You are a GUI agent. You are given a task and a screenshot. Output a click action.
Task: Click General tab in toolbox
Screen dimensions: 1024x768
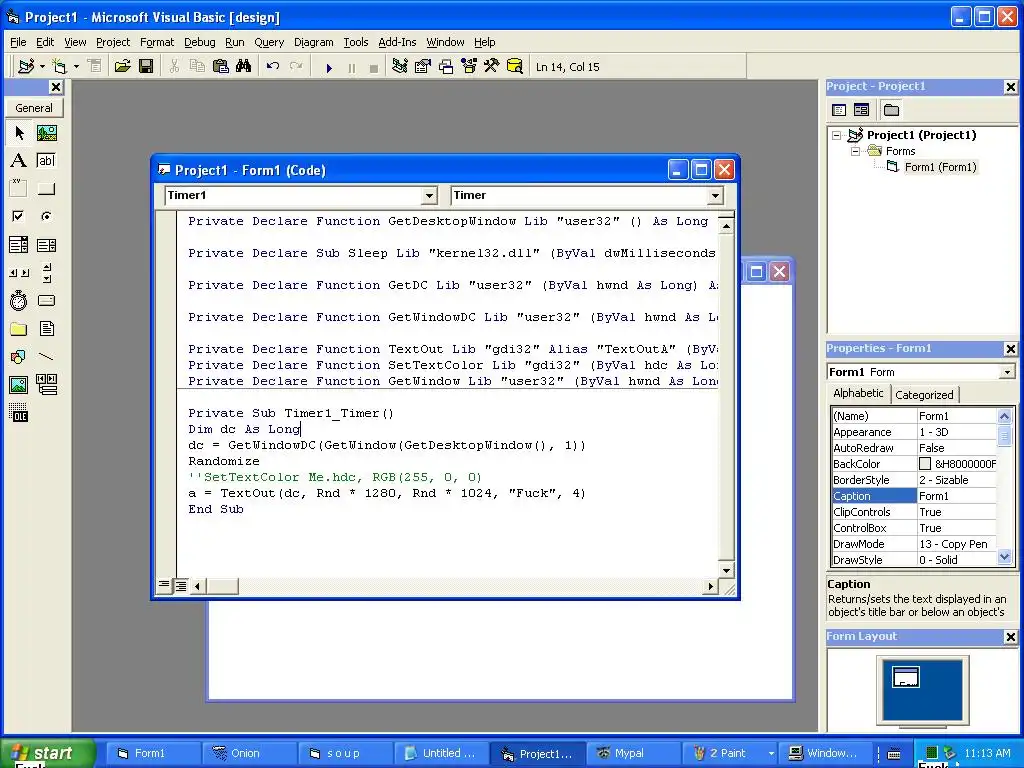pos(34,108)
